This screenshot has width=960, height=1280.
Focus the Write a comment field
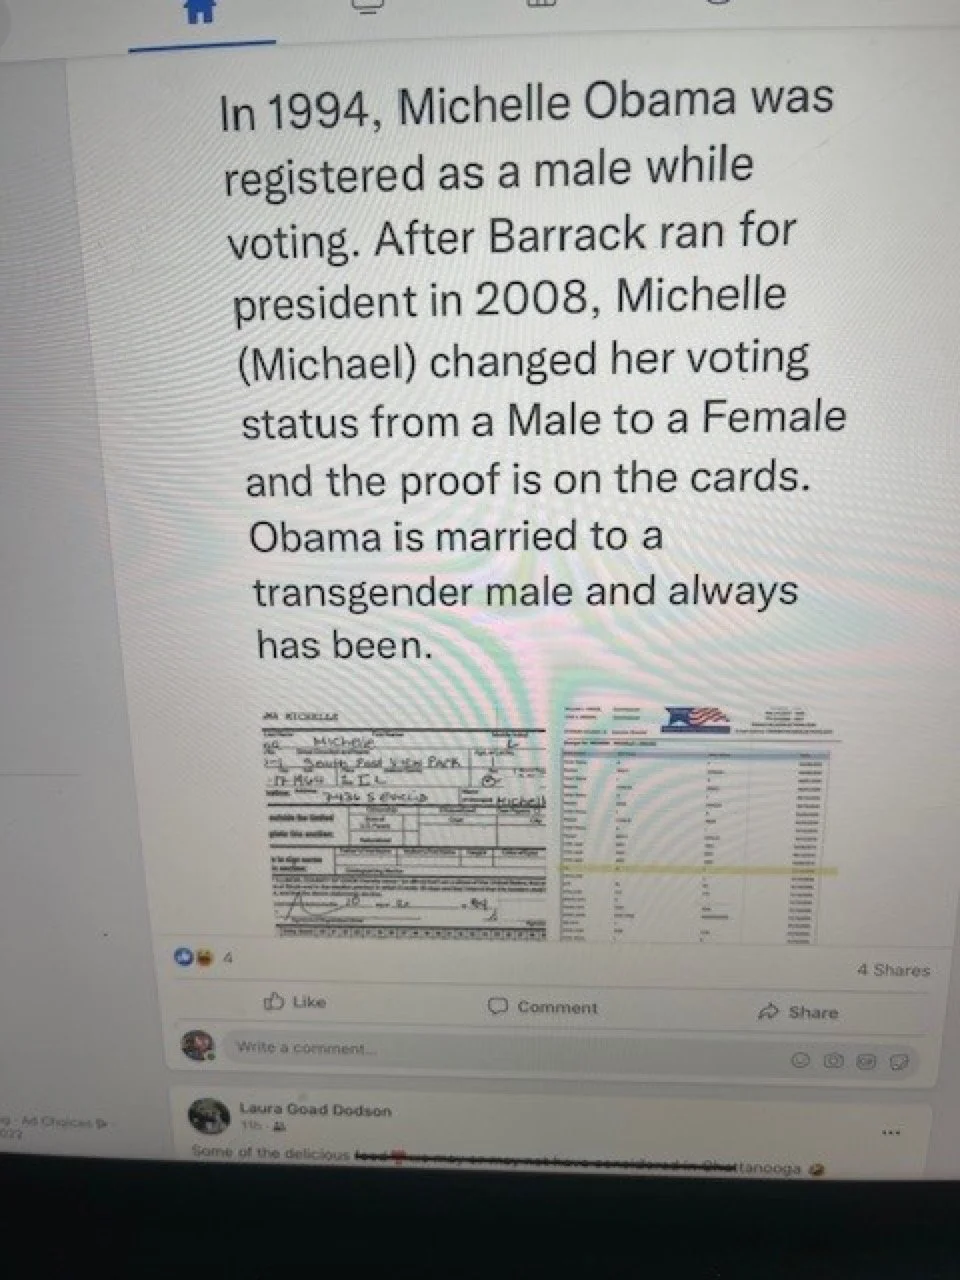[500, 1050]
